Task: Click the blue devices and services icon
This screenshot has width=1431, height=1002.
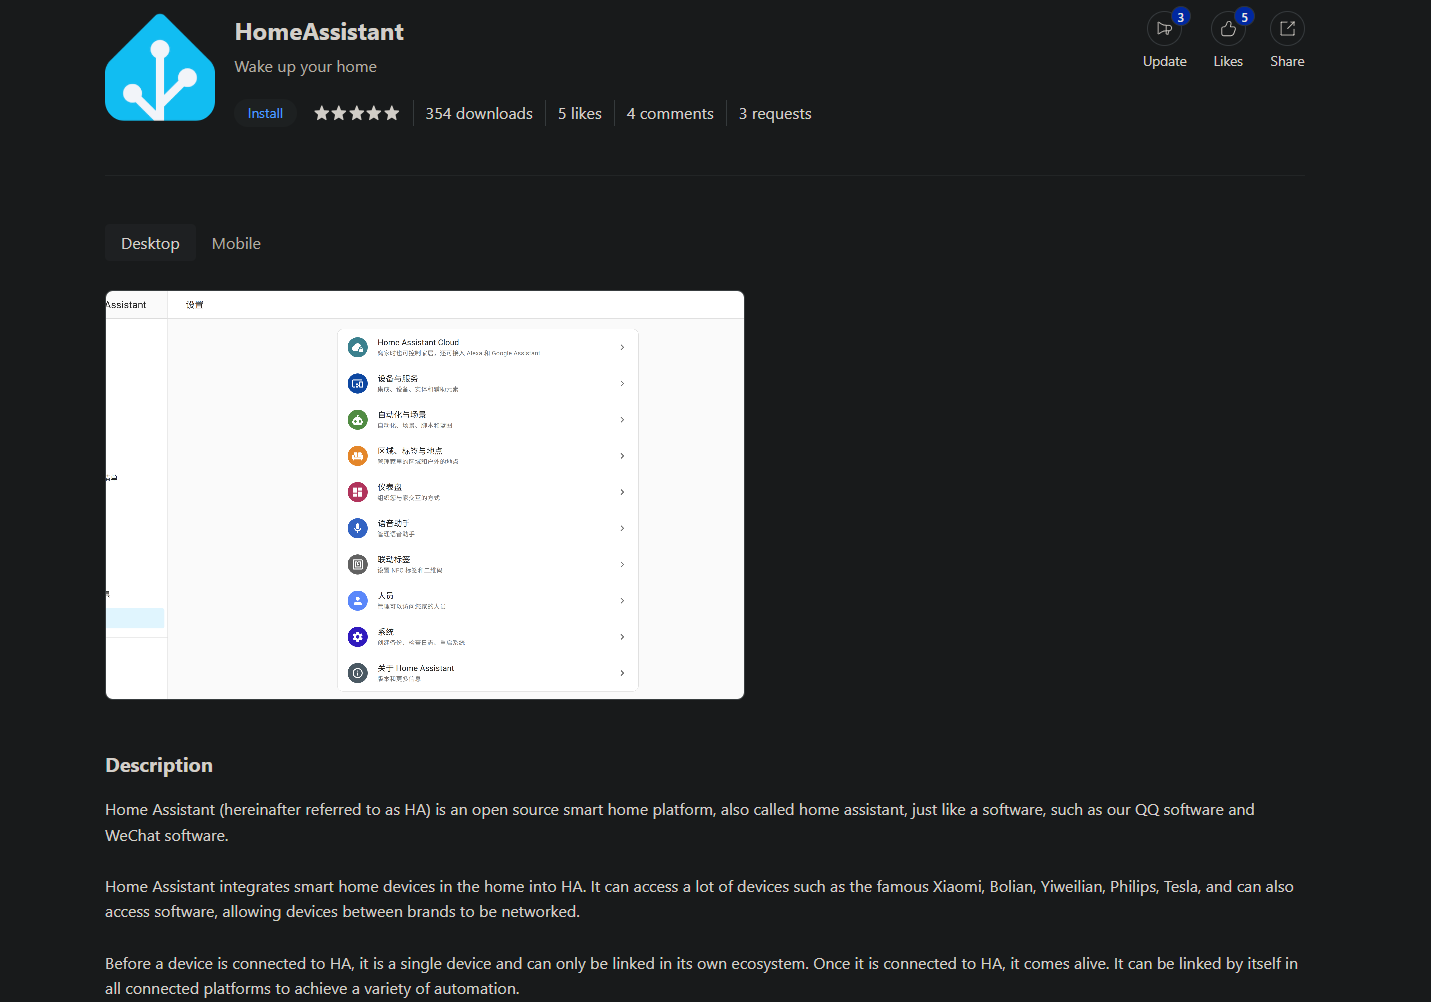Action: (358, 383)
